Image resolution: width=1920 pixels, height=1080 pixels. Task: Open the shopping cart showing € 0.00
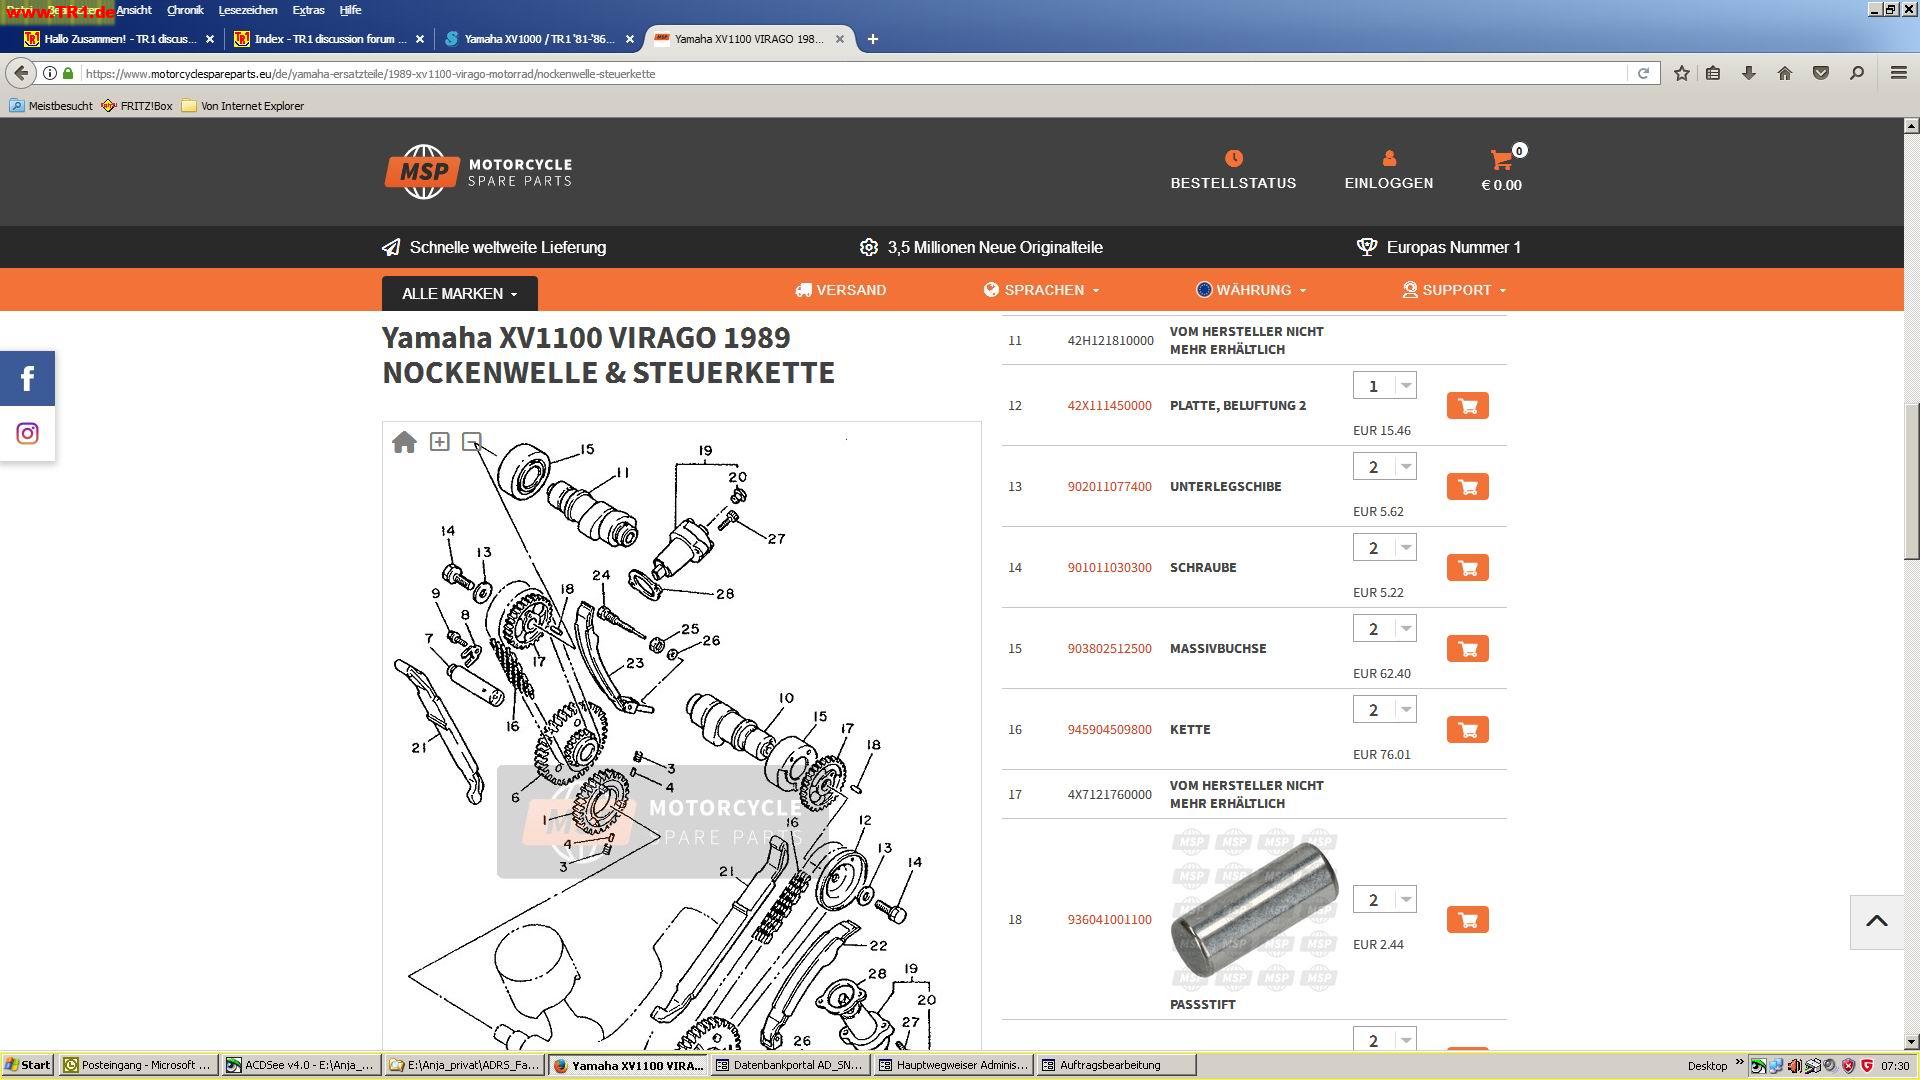click(1501, 168)
